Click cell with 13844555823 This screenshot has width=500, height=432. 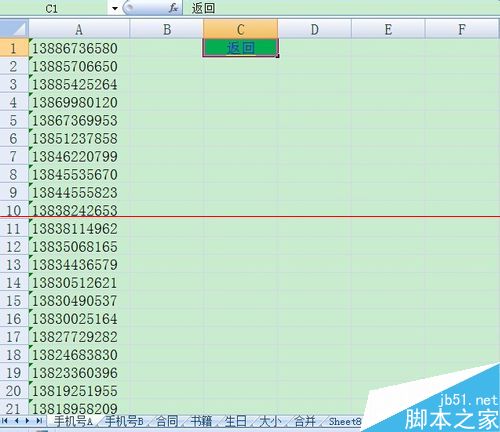79,192
